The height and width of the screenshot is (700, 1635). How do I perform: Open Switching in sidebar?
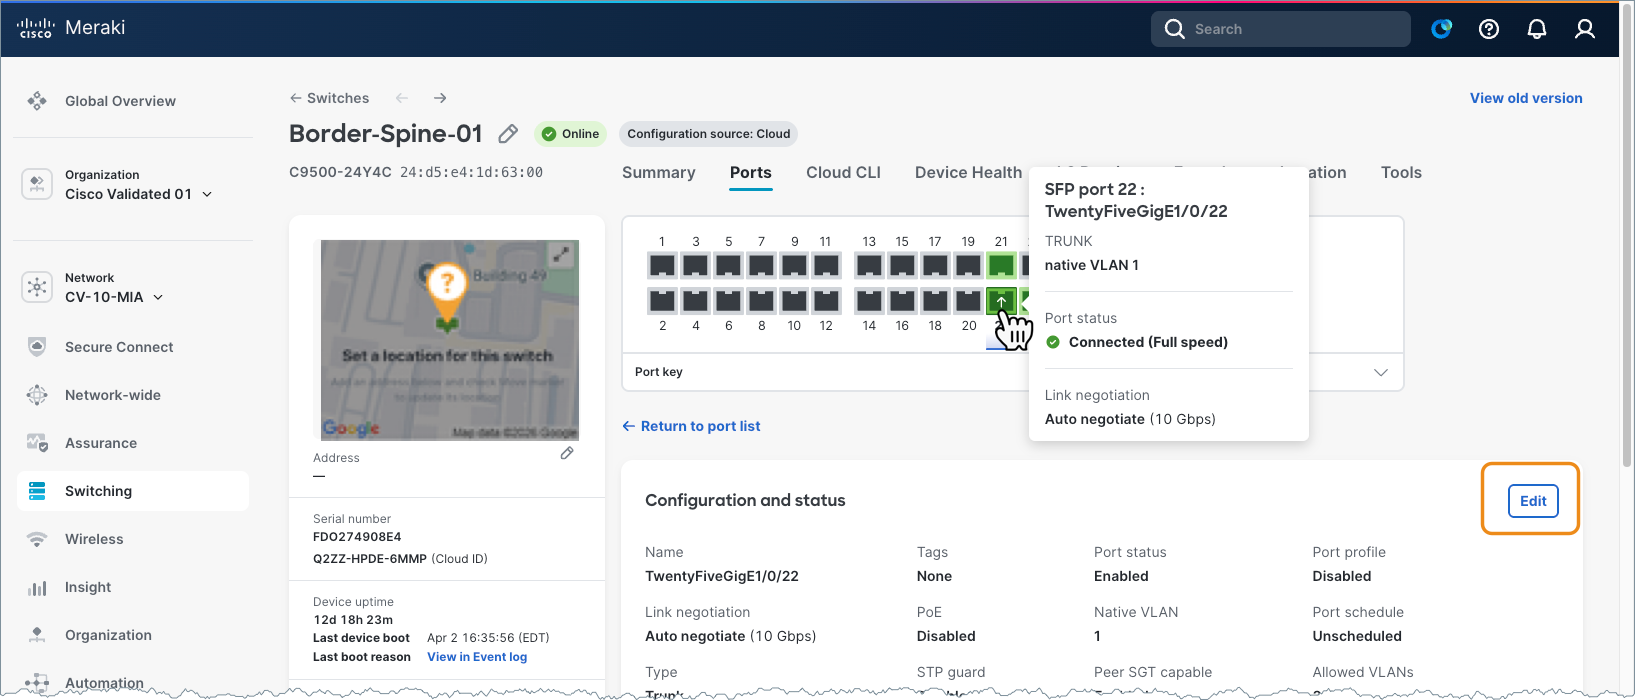133,491
